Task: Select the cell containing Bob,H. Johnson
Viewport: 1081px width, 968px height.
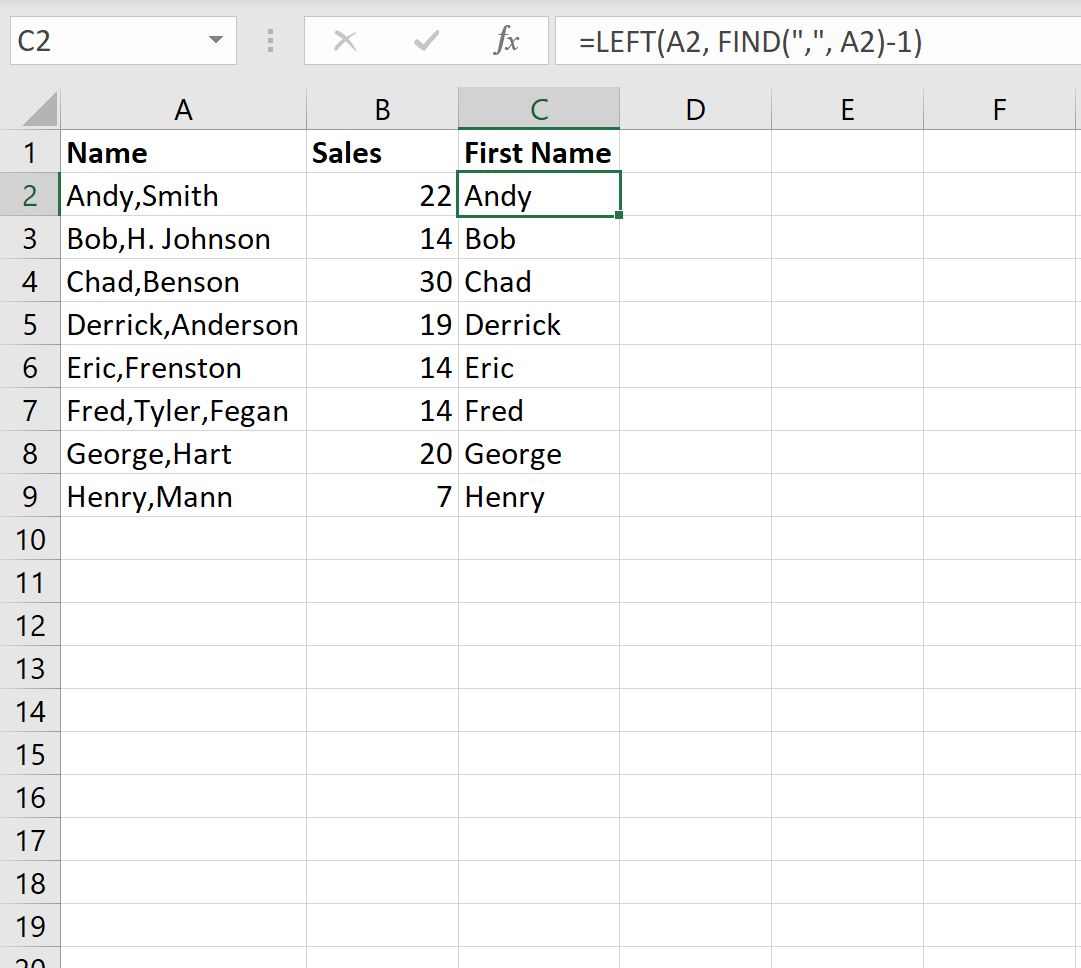Action: point(183,239)
